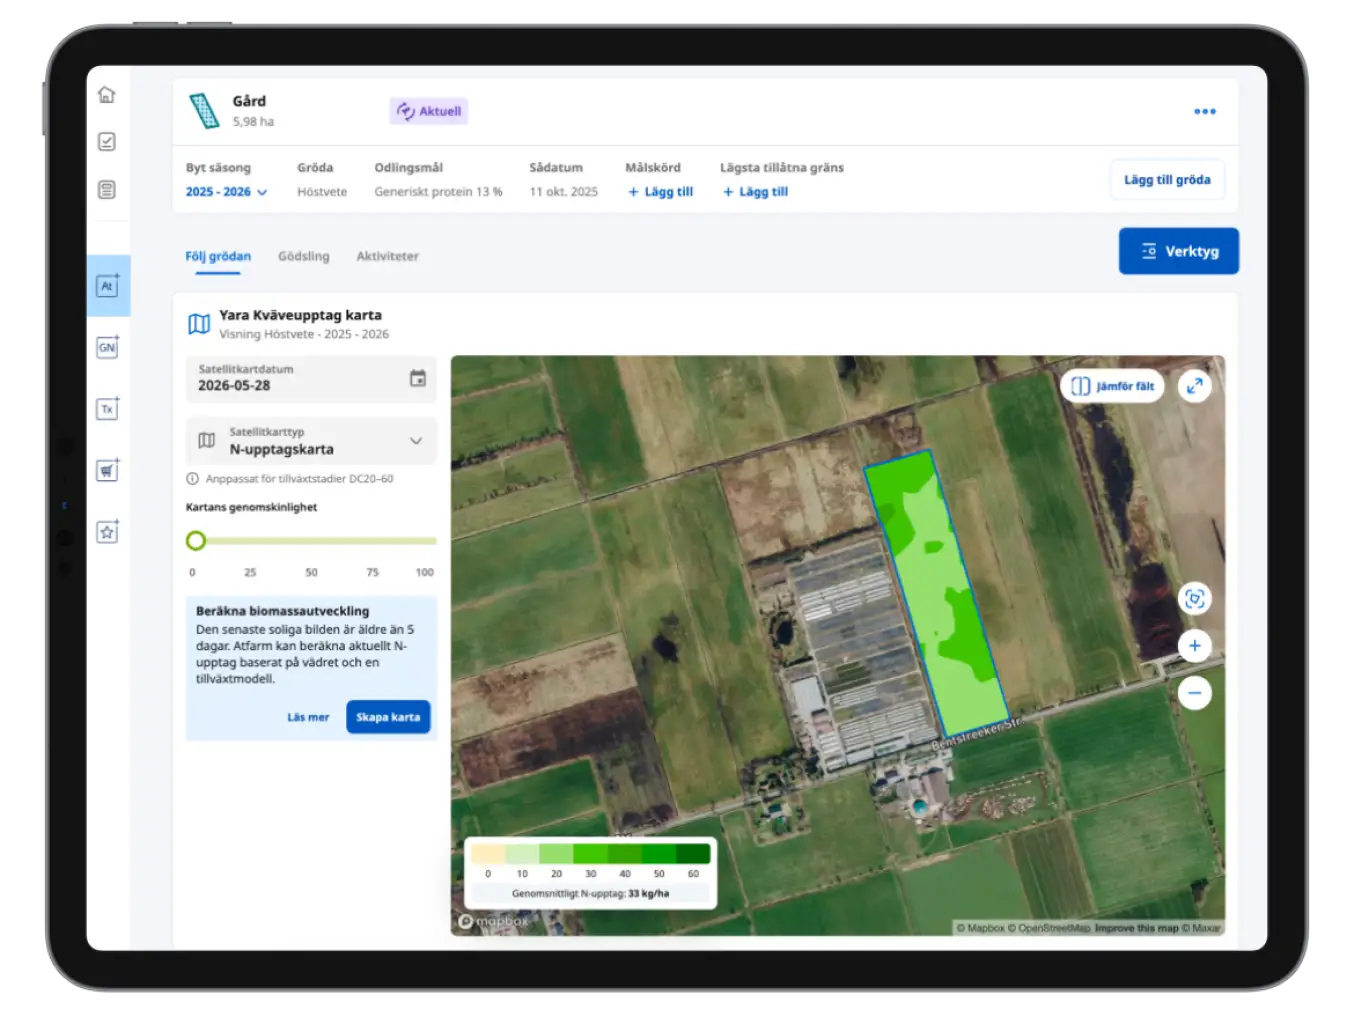Click the OpenStreetMap attribution link

1049,928
